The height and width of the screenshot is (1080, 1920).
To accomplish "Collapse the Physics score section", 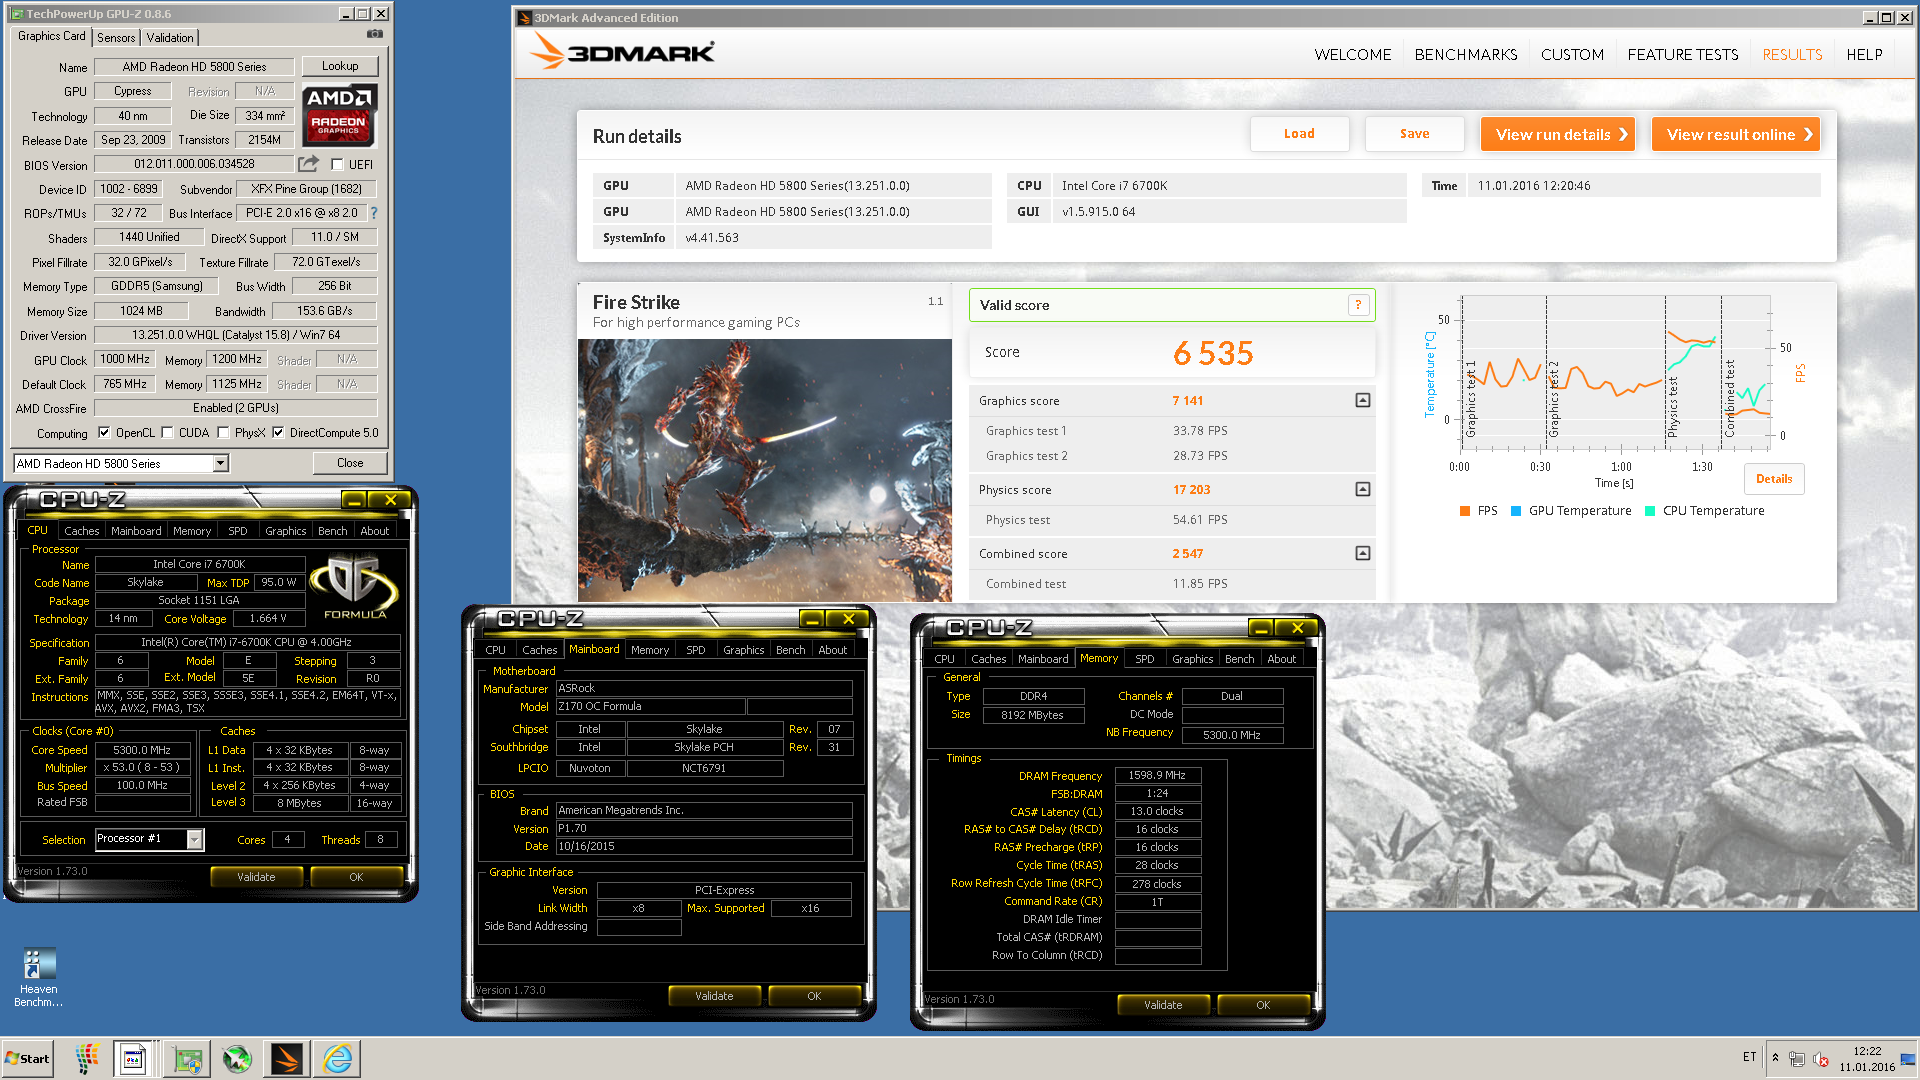I will (x=1362, y=489).
